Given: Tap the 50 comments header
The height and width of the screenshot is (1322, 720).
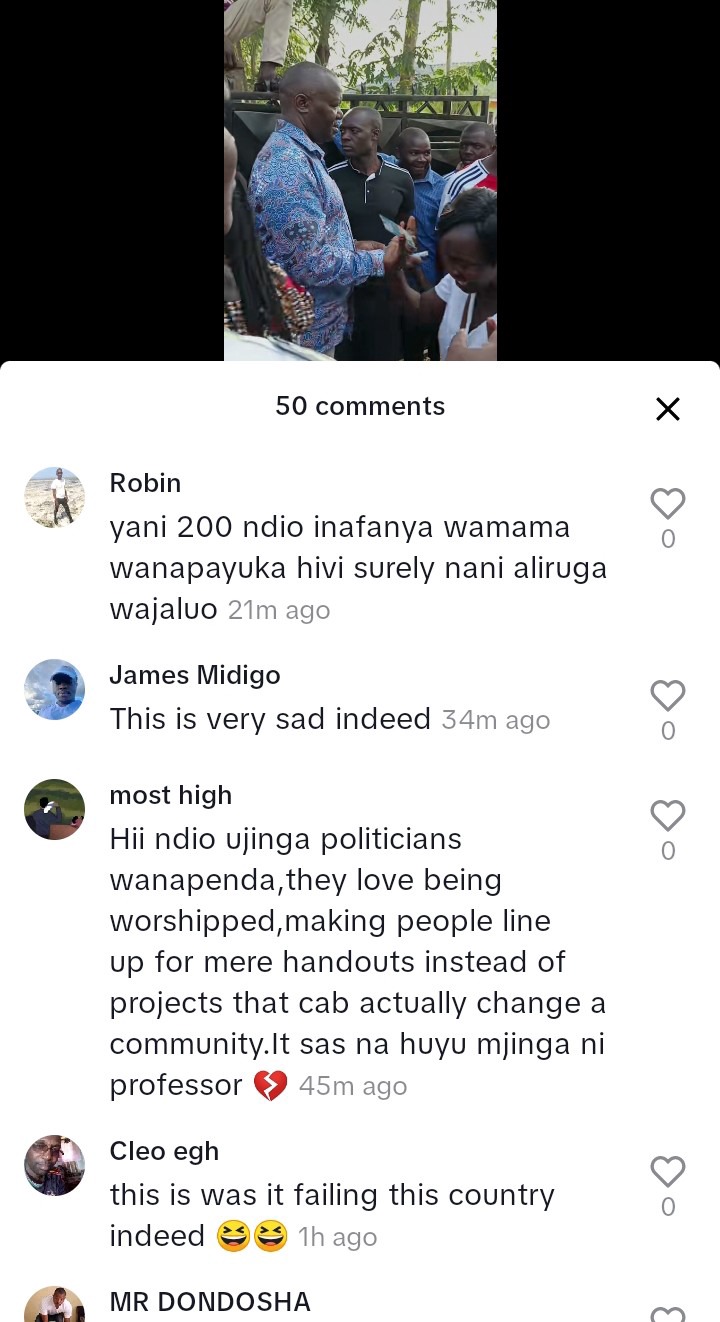Looking at the screenshot, I should click(x=360, y=406).
